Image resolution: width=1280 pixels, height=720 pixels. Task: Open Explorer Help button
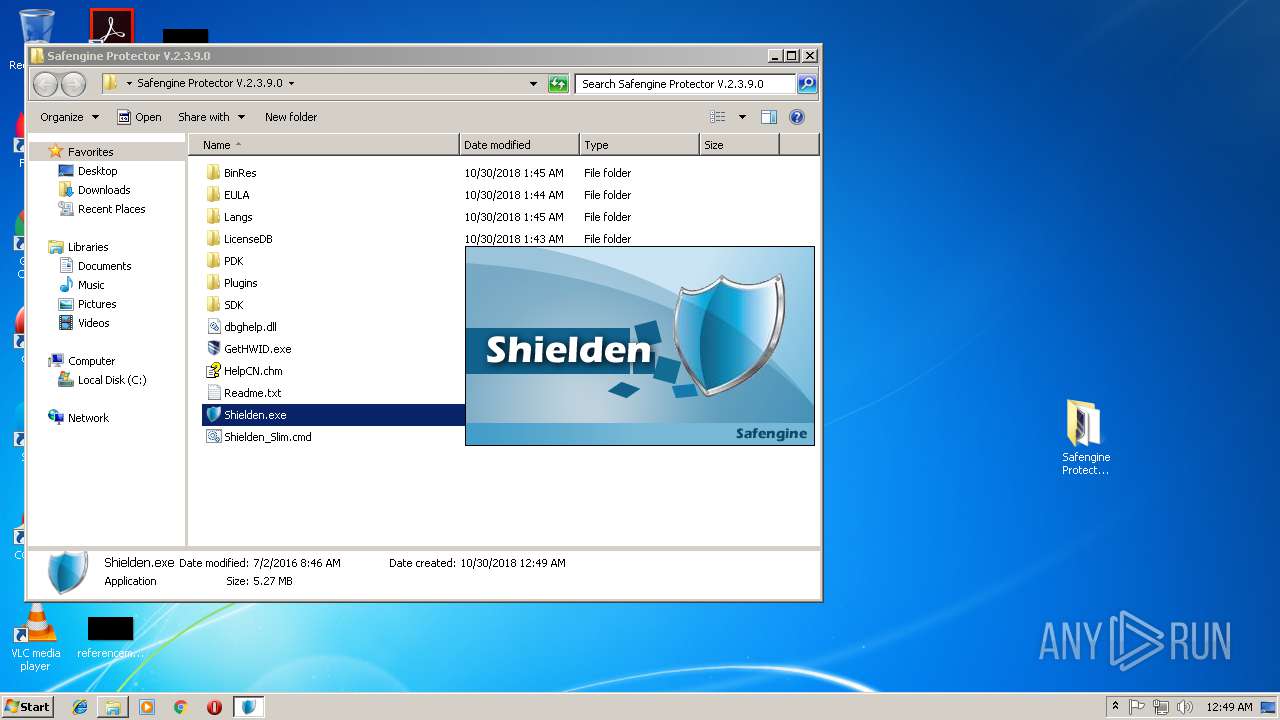coord(797,117)
